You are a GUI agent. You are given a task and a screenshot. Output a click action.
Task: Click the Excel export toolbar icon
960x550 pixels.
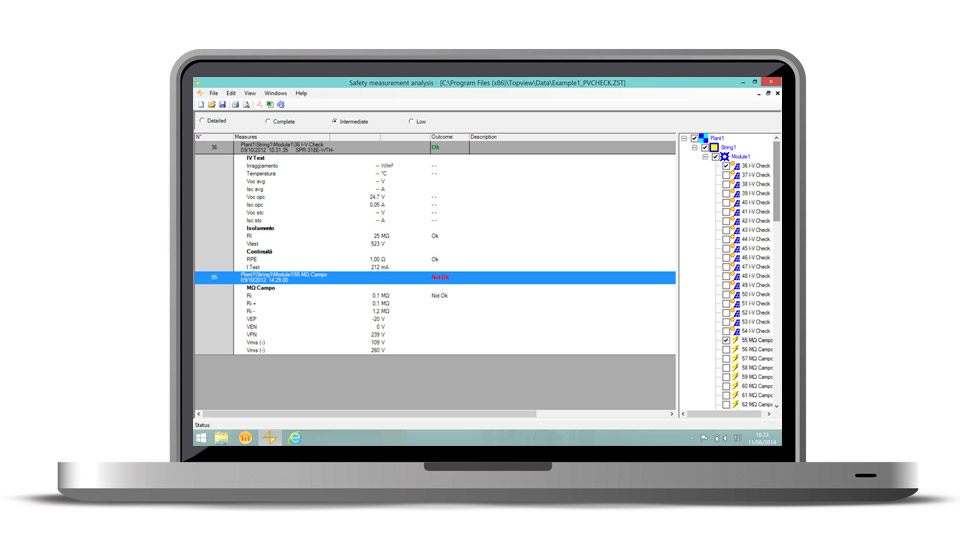click(x=270, y=104)
